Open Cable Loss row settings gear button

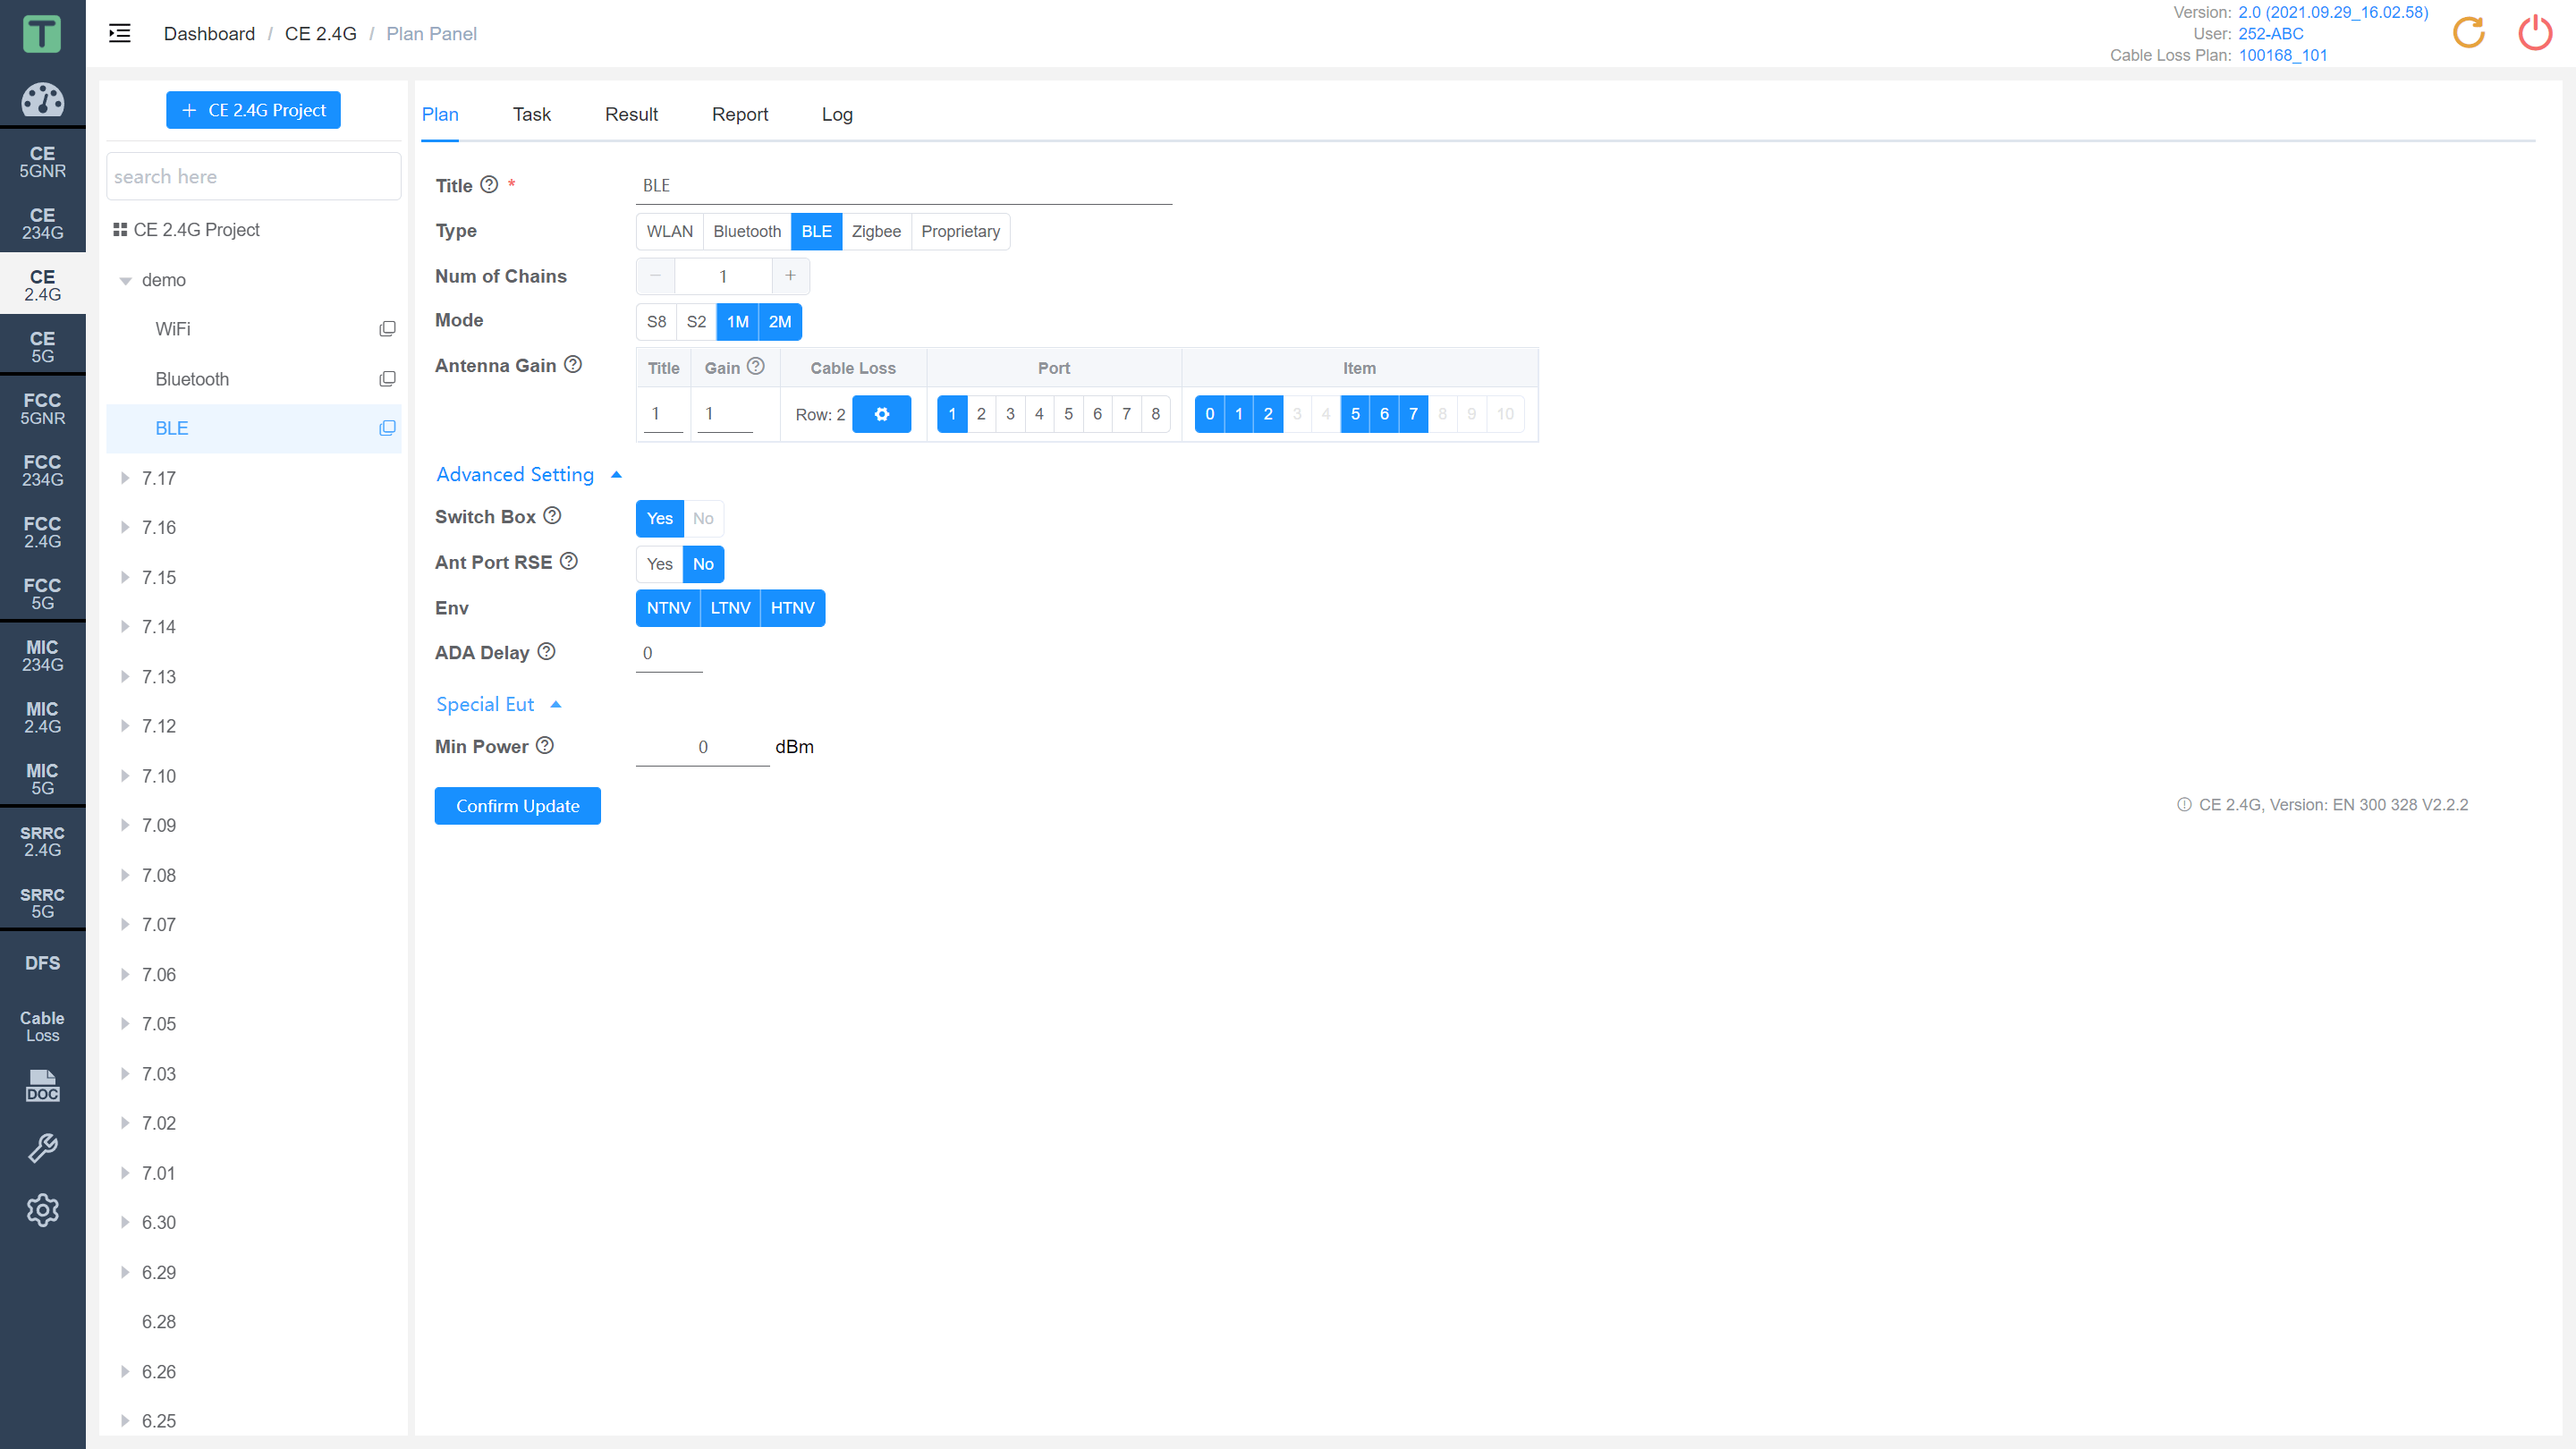click(x=881, y=414)
